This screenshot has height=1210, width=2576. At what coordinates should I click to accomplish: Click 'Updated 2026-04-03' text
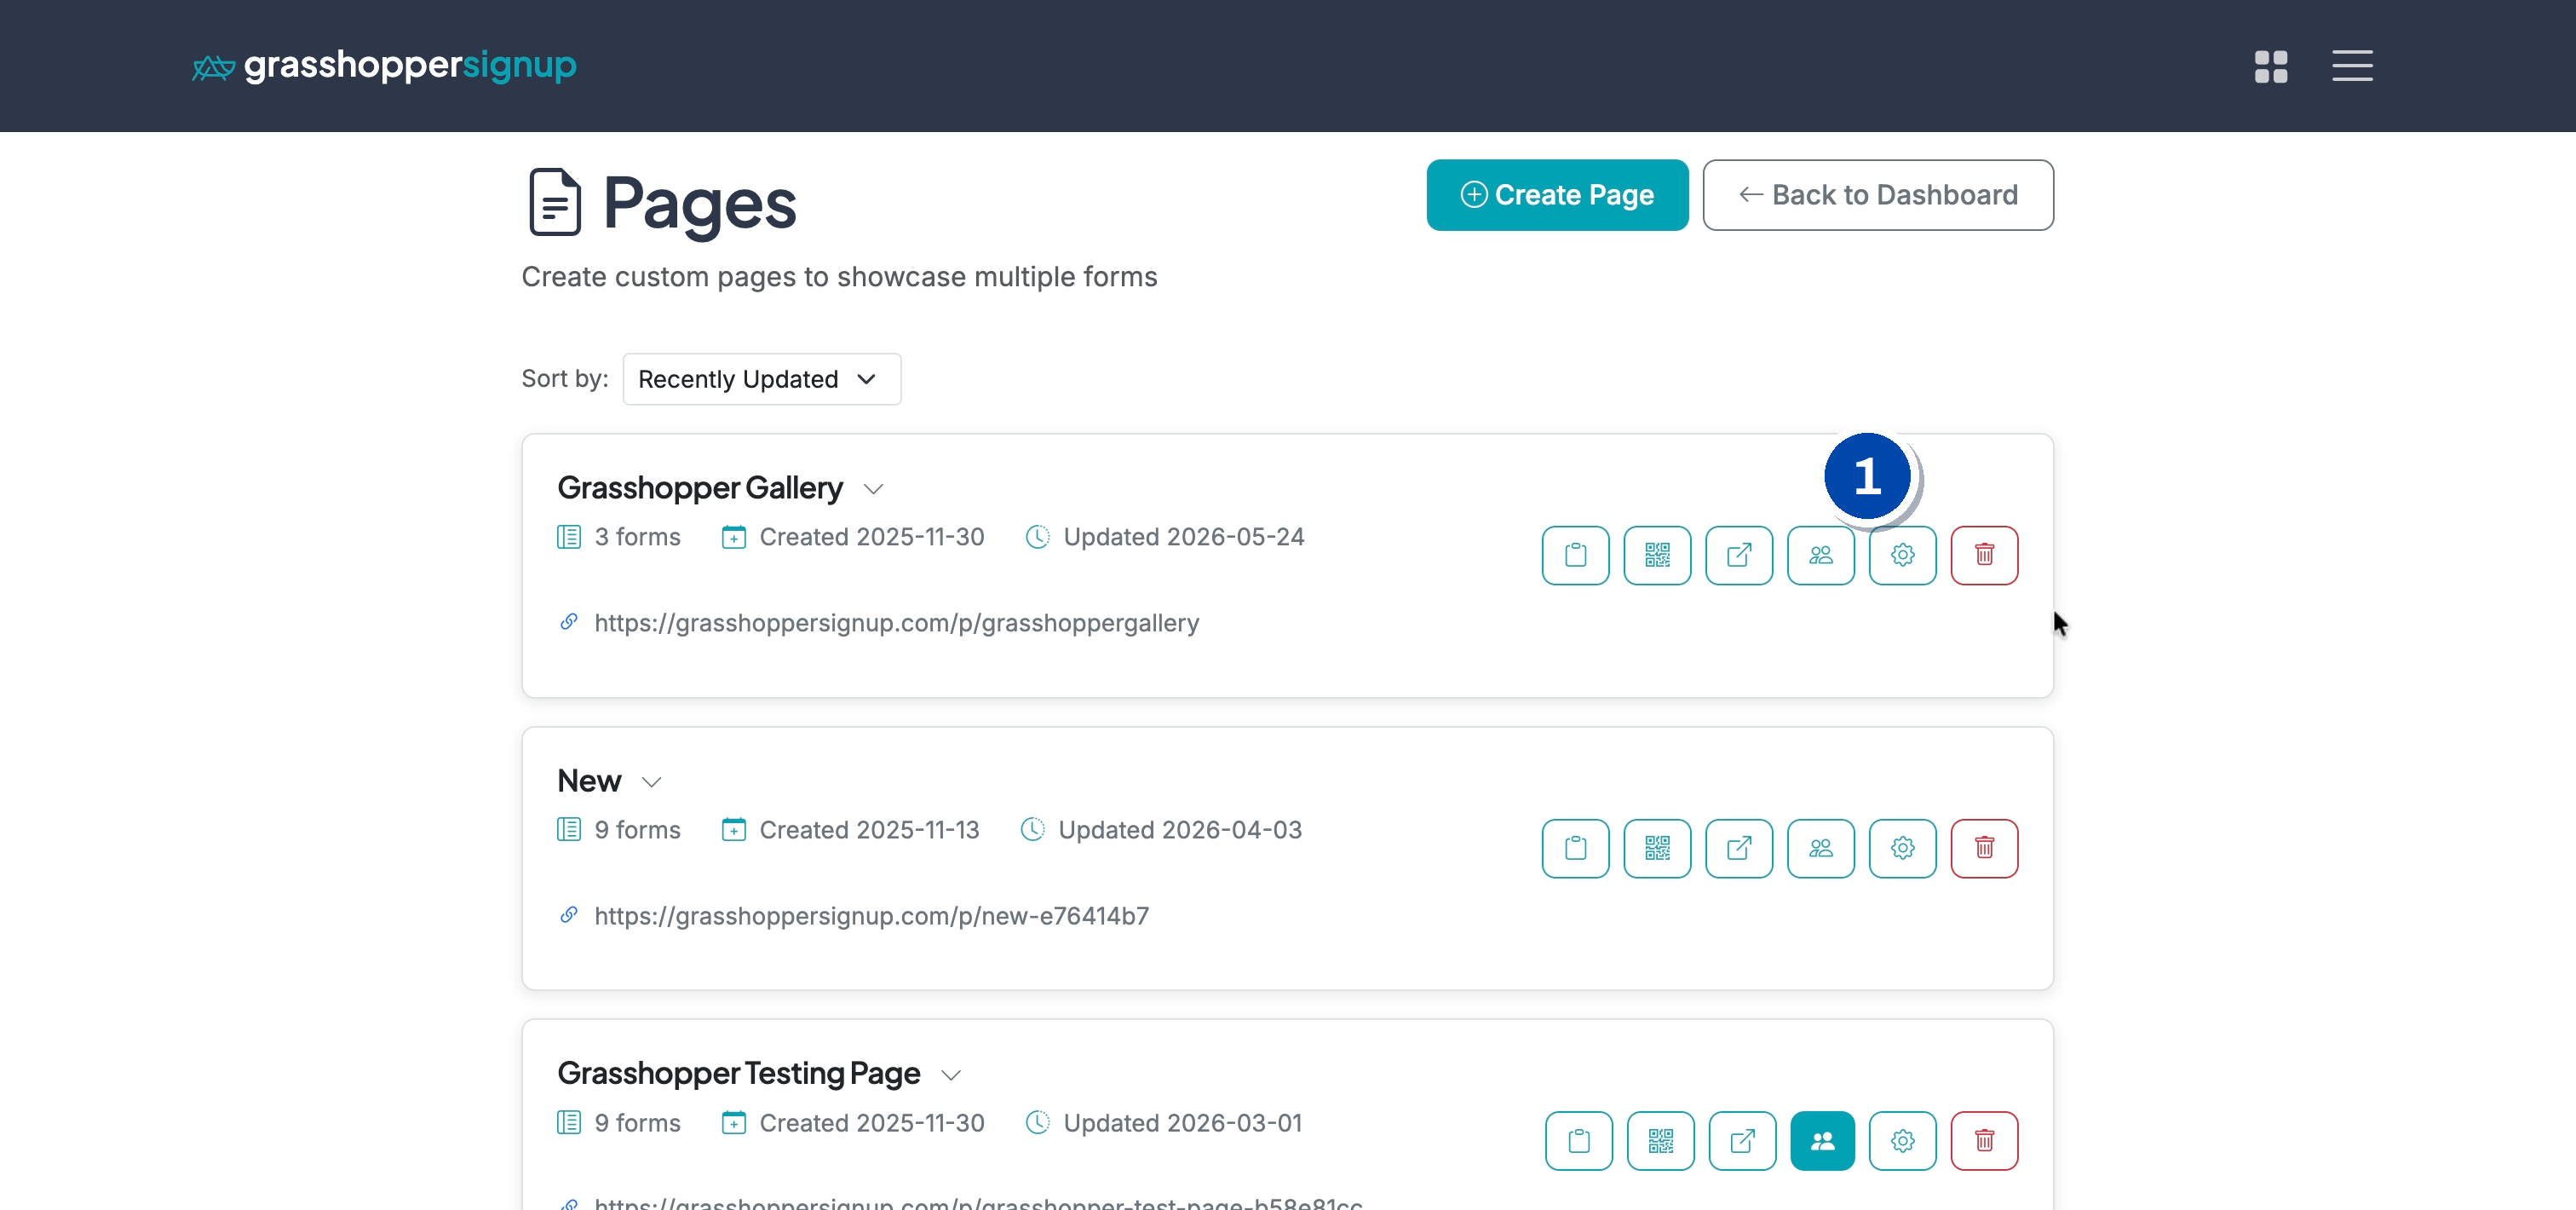pyautogui.click(x=1180, y=830)
